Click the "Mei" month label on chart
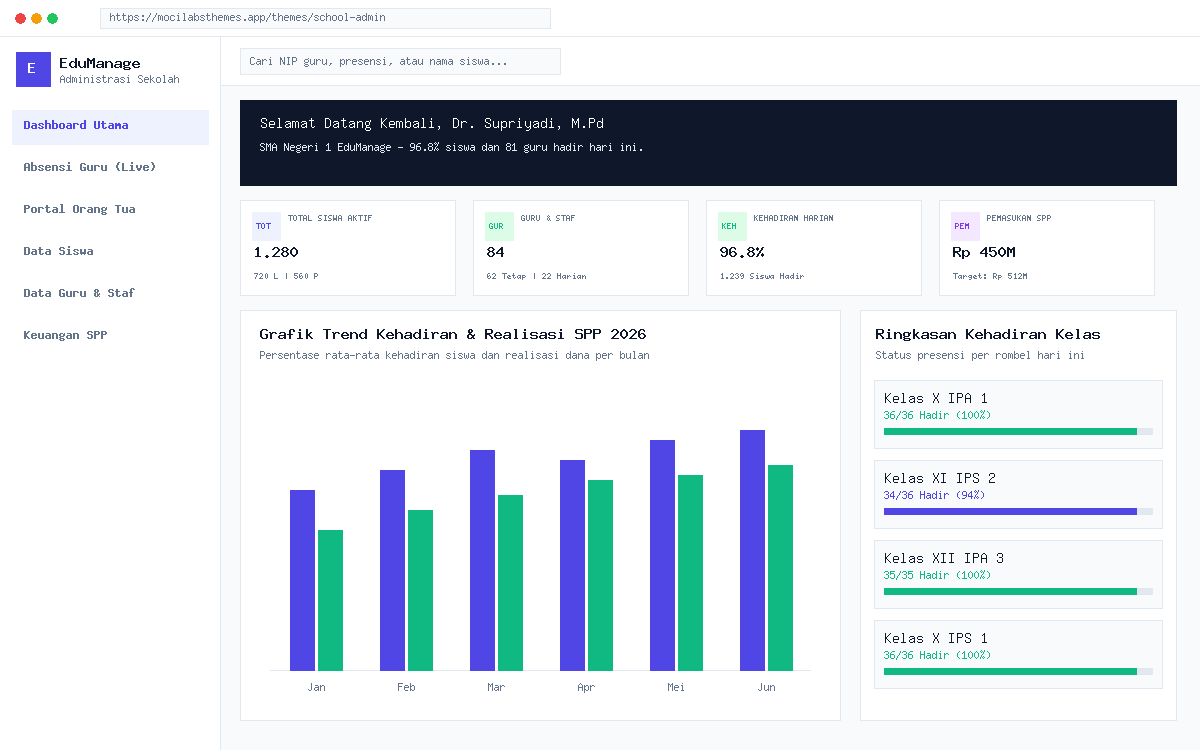 (676, 687)
